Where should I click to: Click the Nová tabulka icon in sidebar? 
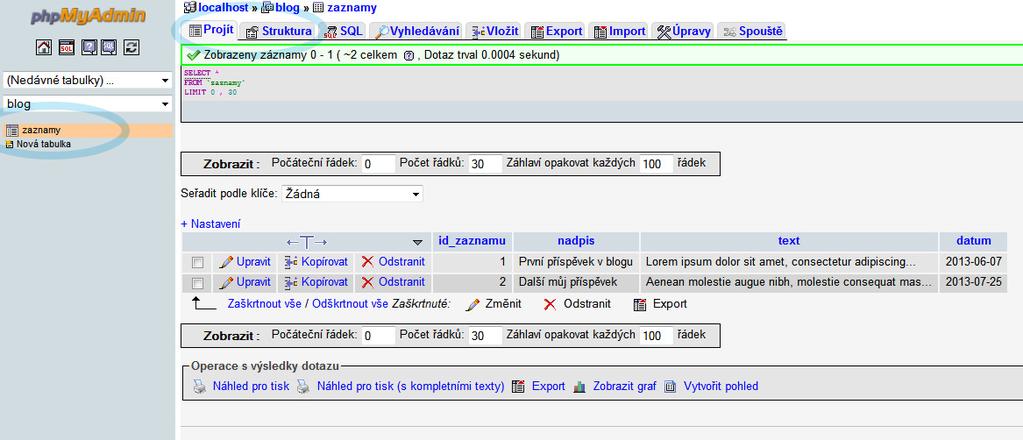tap(9, 144)
